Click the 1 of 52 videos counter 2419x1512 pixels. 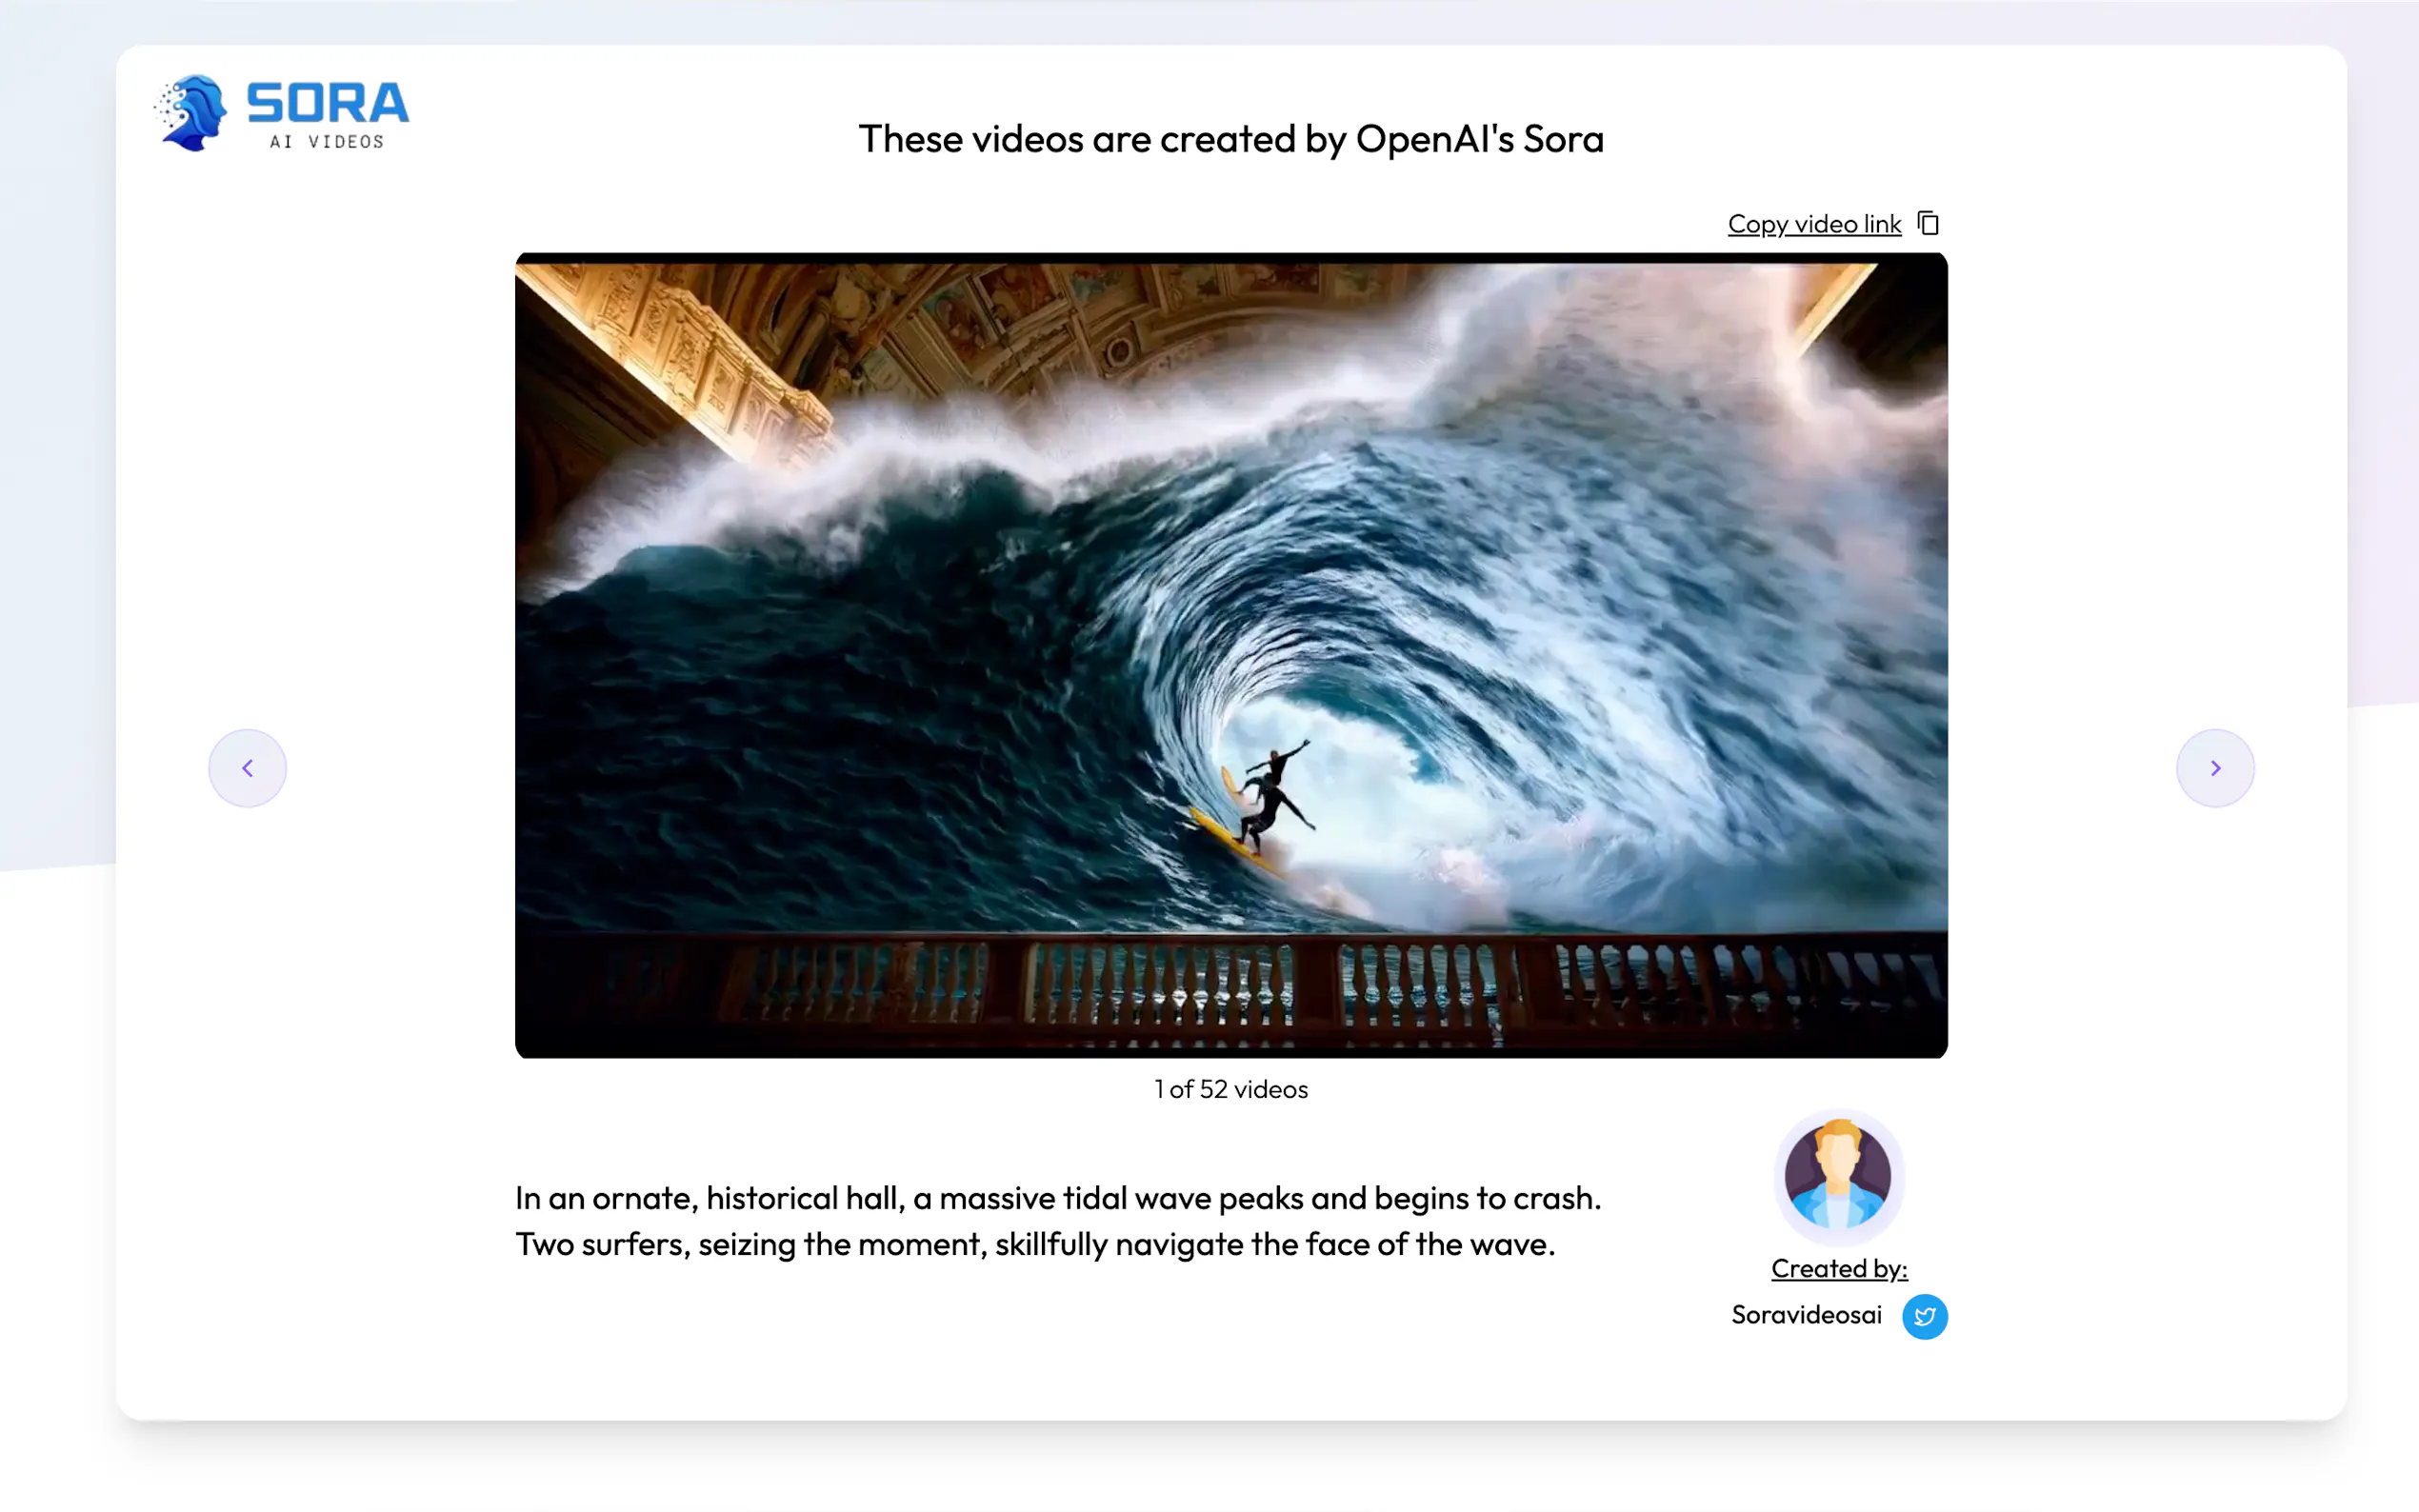[1231, 1089]
